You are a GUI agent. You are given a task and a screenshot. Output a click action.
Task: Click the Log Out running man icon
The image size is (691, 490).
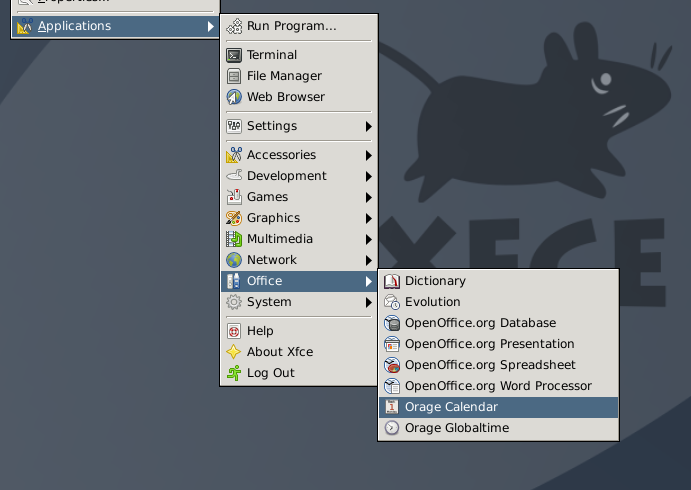pos(234,373)
